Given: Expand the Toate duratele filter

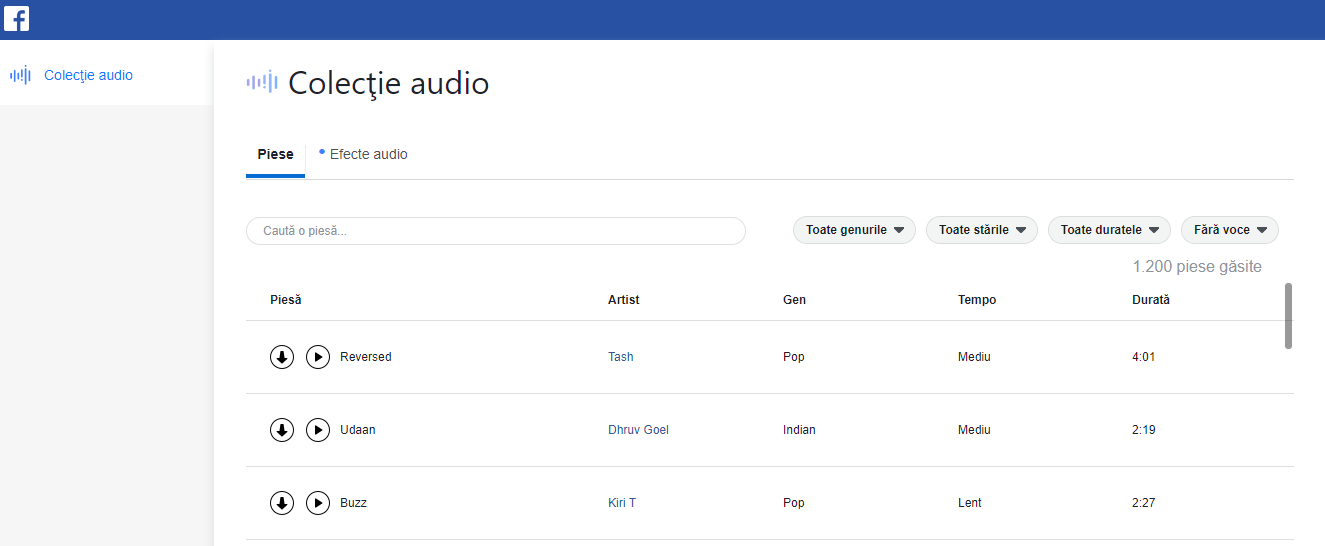Looking at the screenshot, I should click(1109, 230).
